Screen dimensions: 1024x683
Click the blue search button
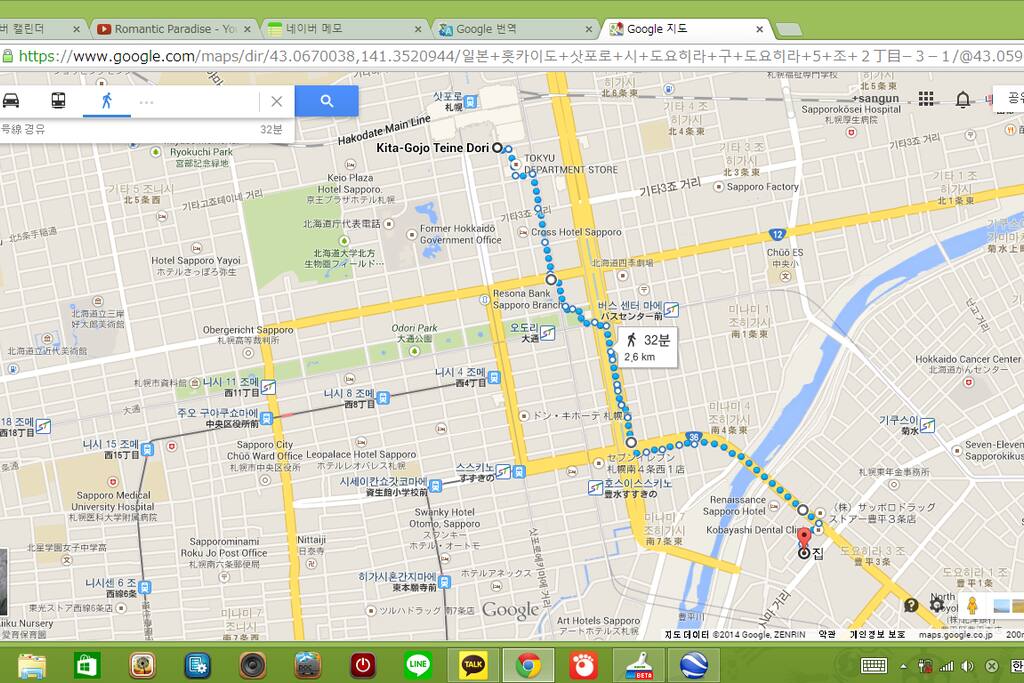(x=327, y=101)
